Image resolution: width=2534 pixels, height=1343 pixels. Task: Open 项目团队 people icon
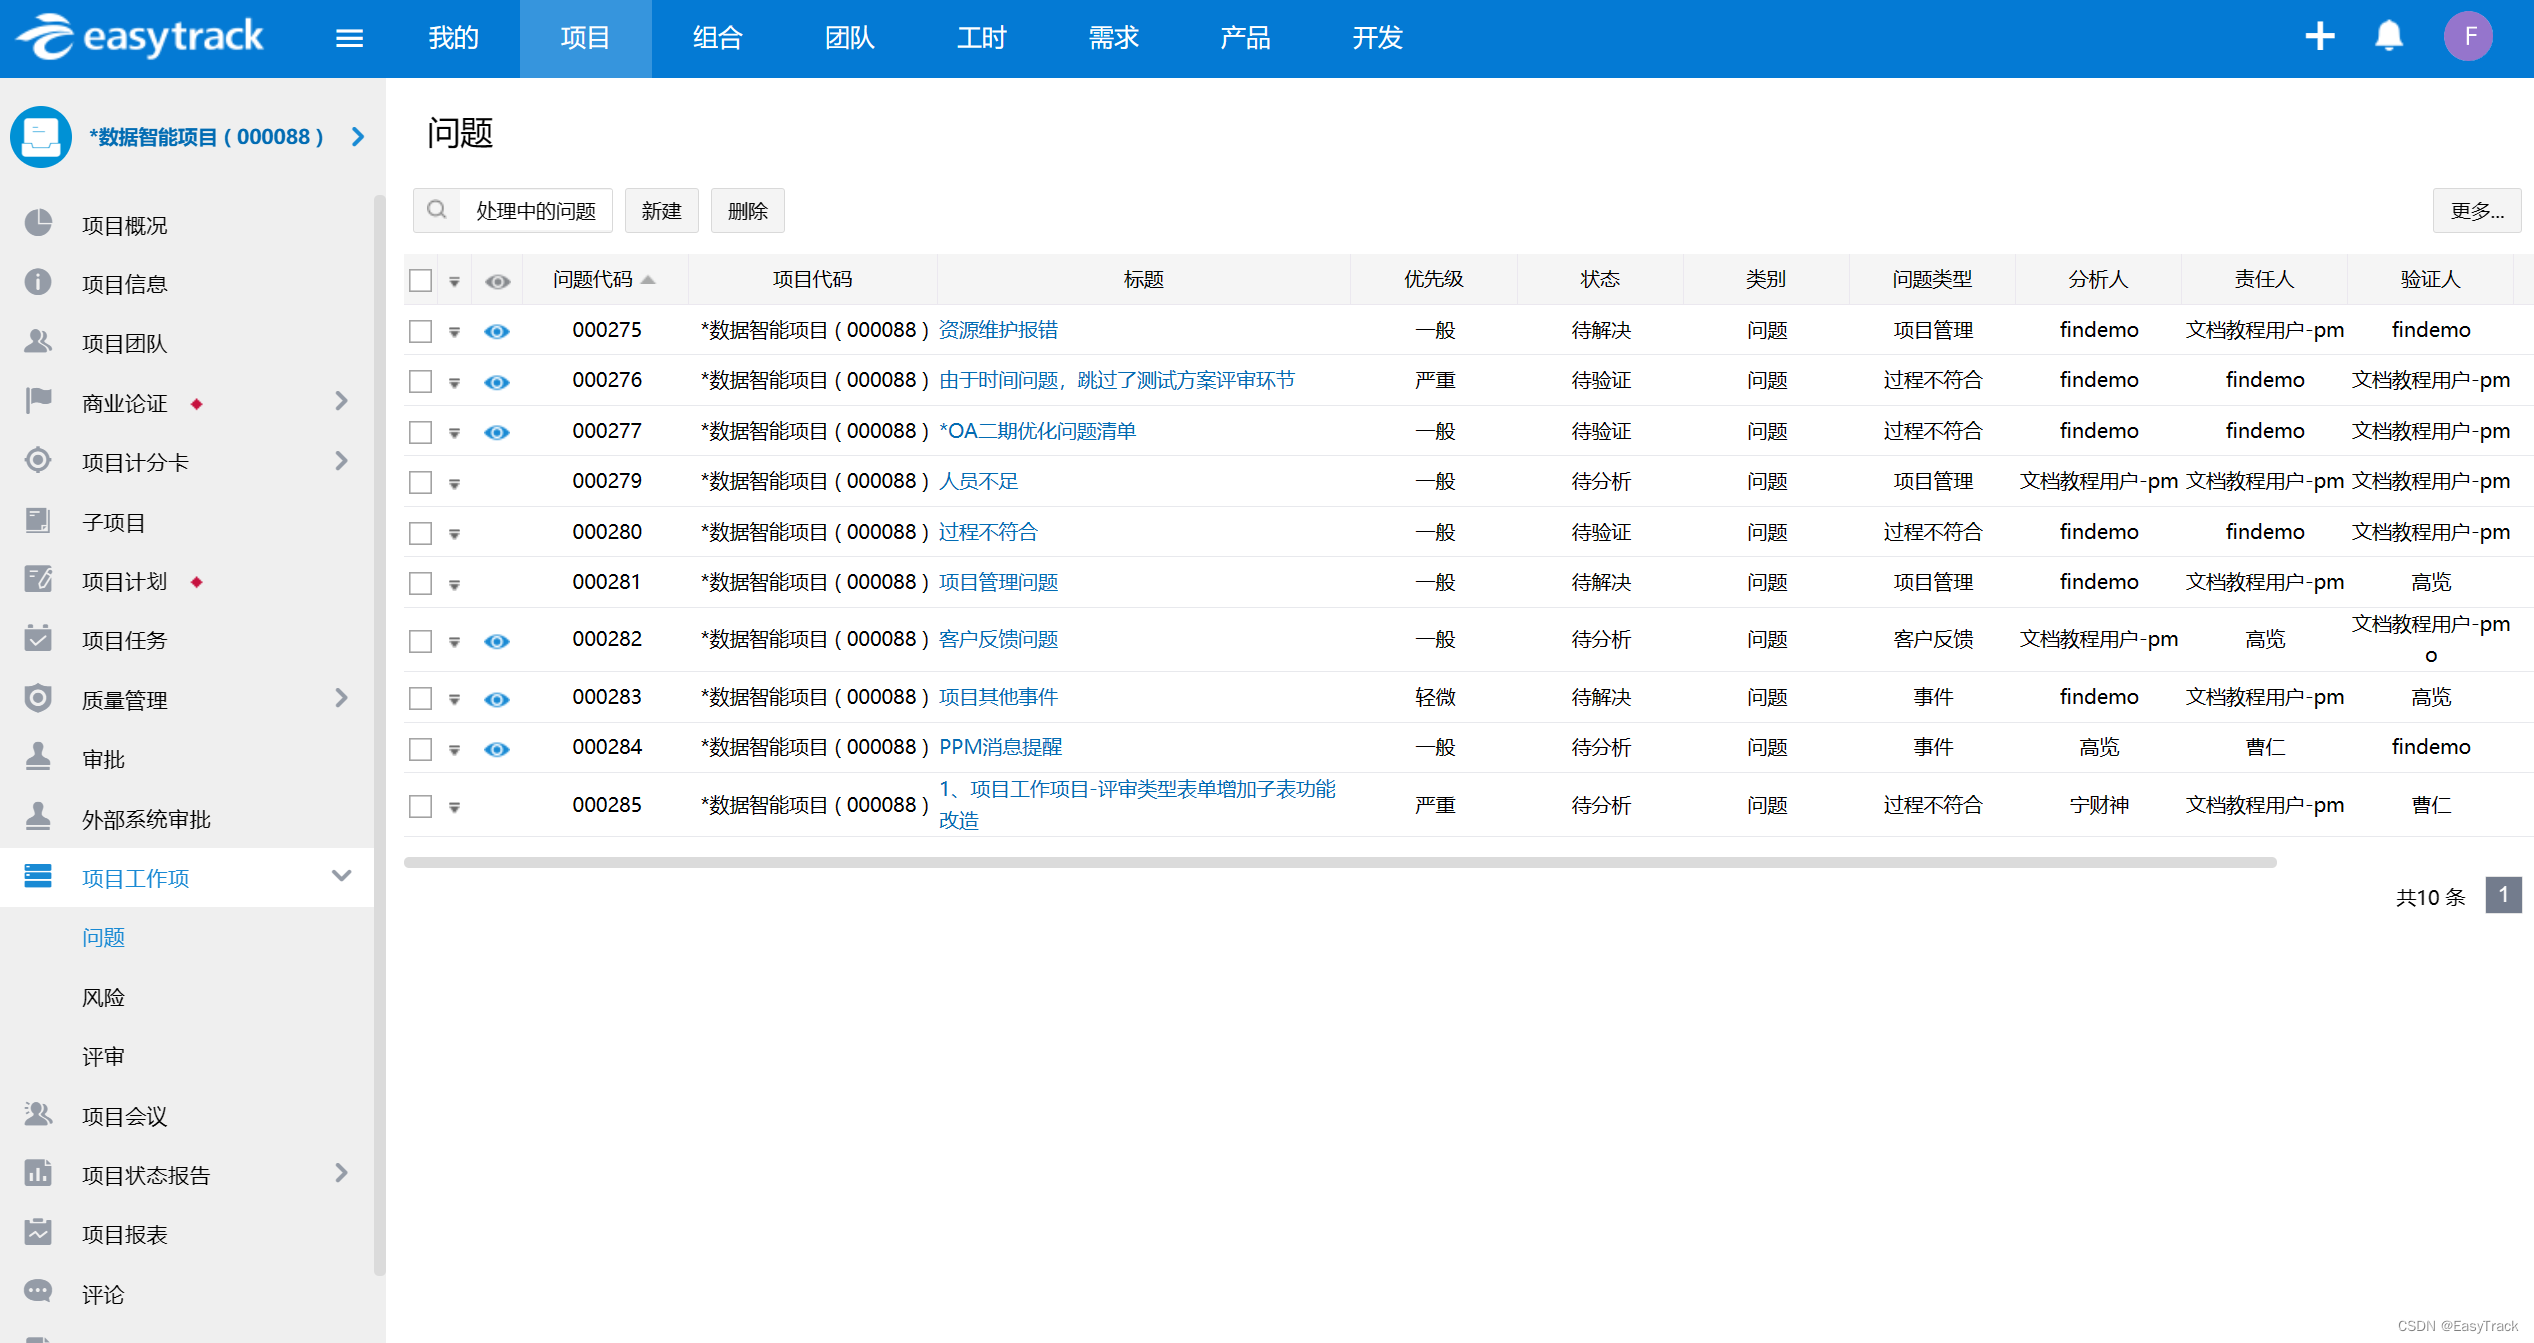point(38,342)
